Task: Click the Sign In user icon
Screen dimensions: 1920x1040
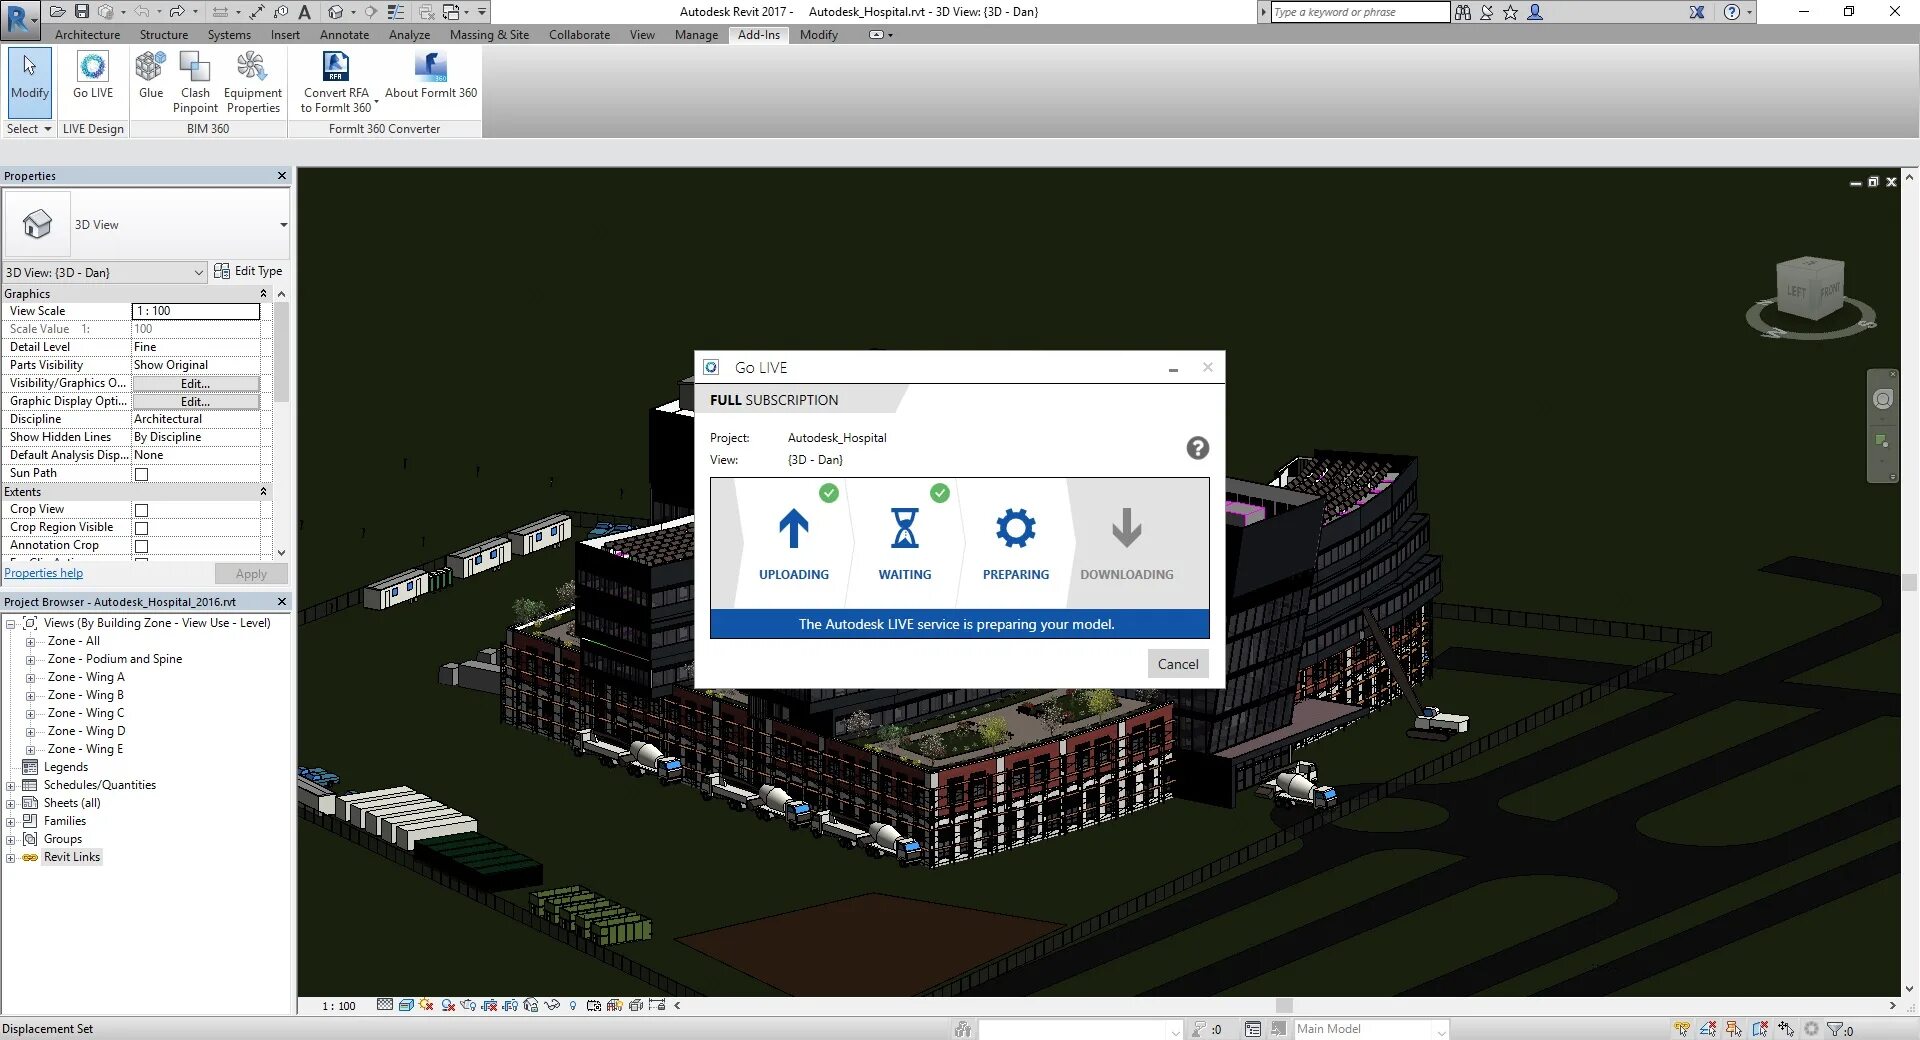Action: point(1535,12)
